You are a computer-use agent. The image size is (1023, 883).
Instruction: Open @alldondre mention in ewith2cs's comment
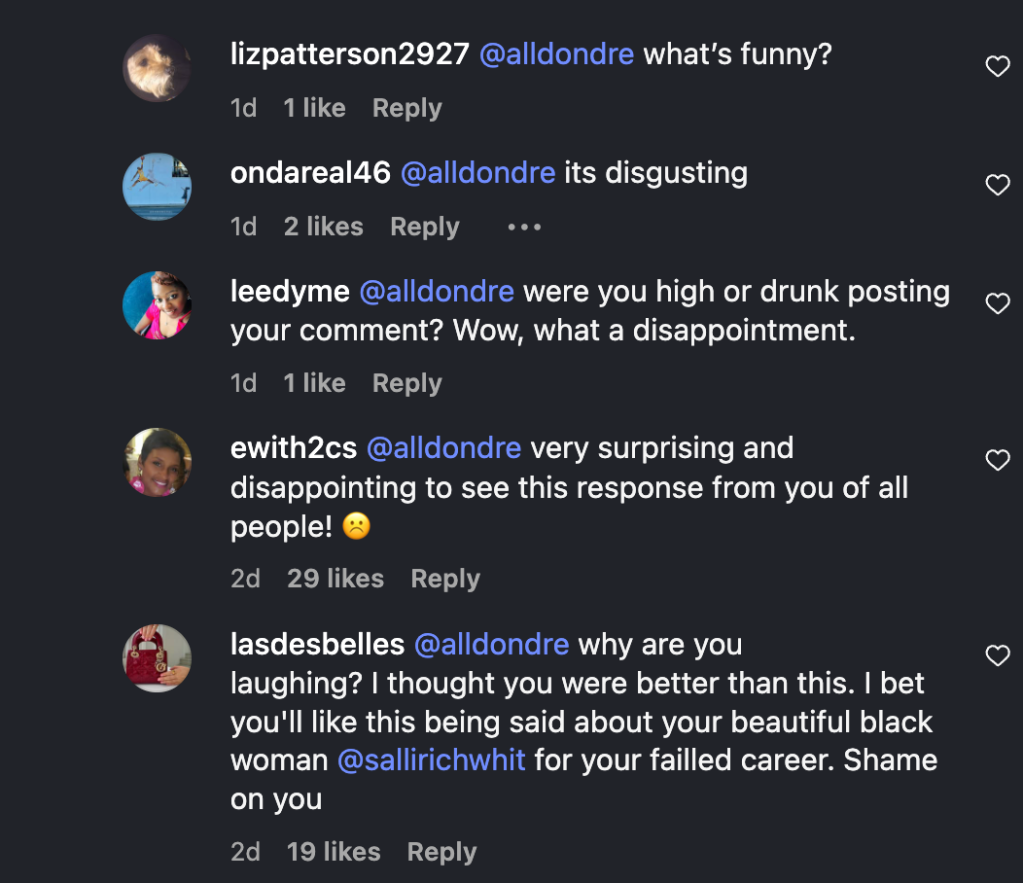(444, 448)
